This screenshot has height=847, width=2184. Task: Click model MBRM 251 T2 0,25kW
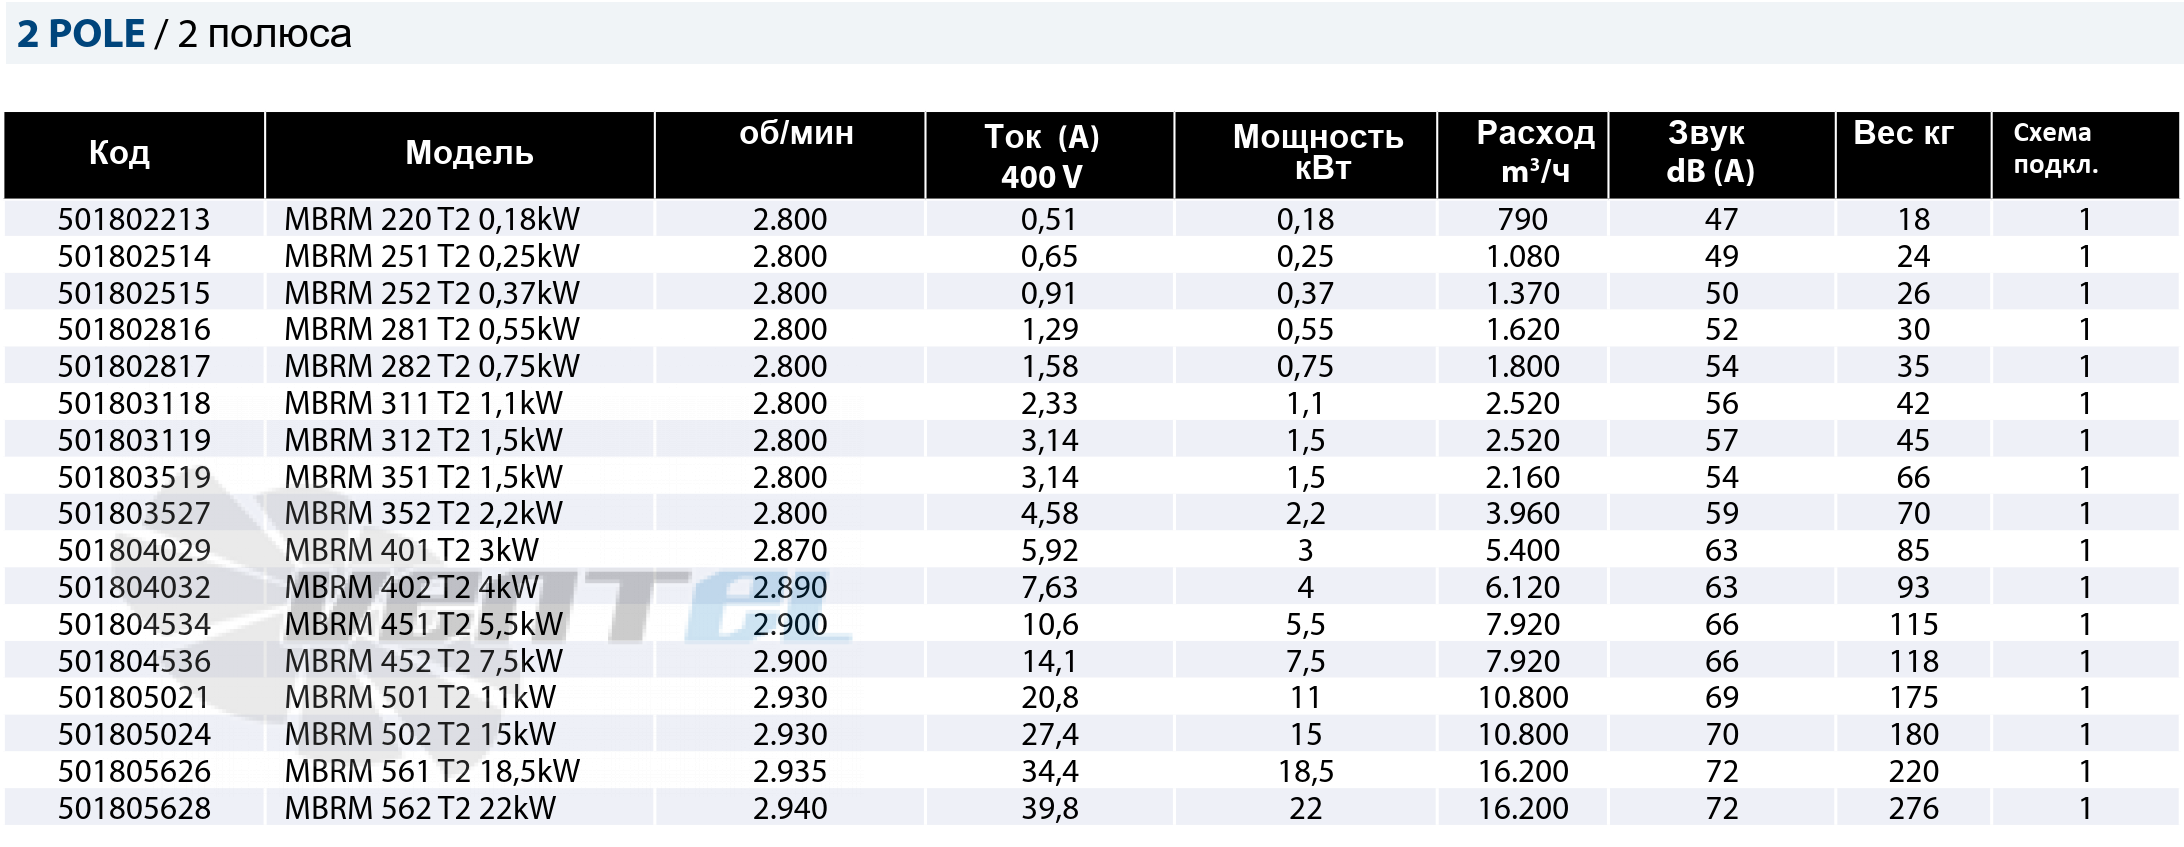432,256
